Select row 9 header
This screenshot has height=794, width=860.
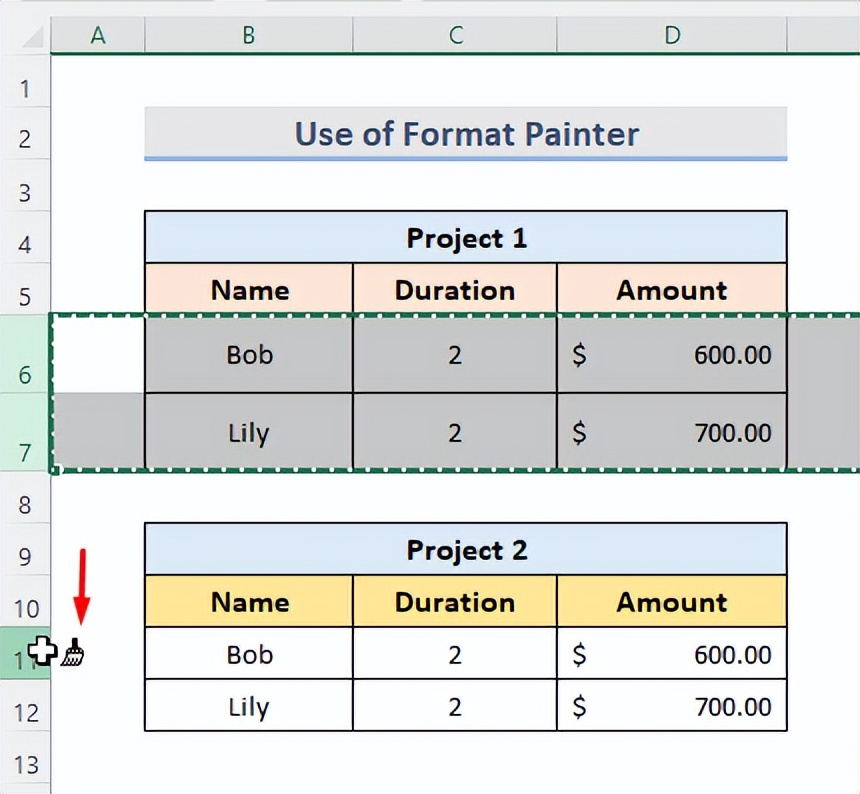pos(25,549)
